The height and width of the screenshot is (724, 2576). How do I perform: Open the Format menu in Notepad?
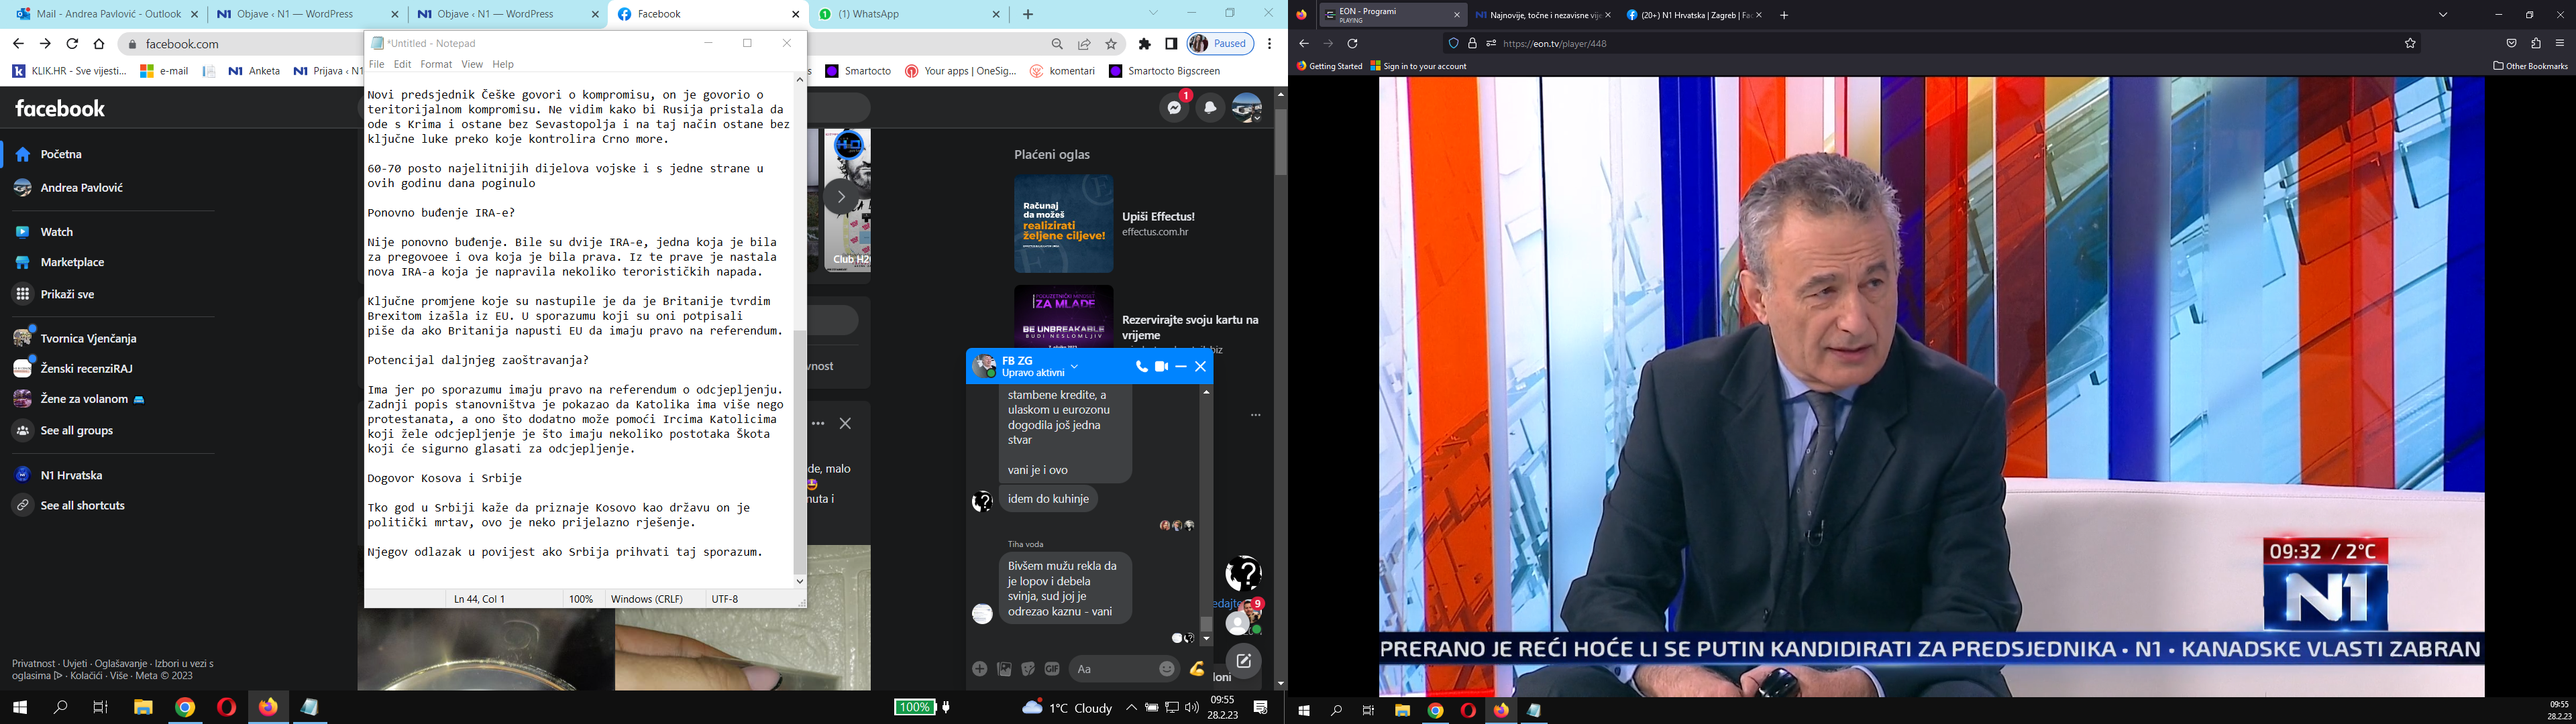tap(436, 63)
